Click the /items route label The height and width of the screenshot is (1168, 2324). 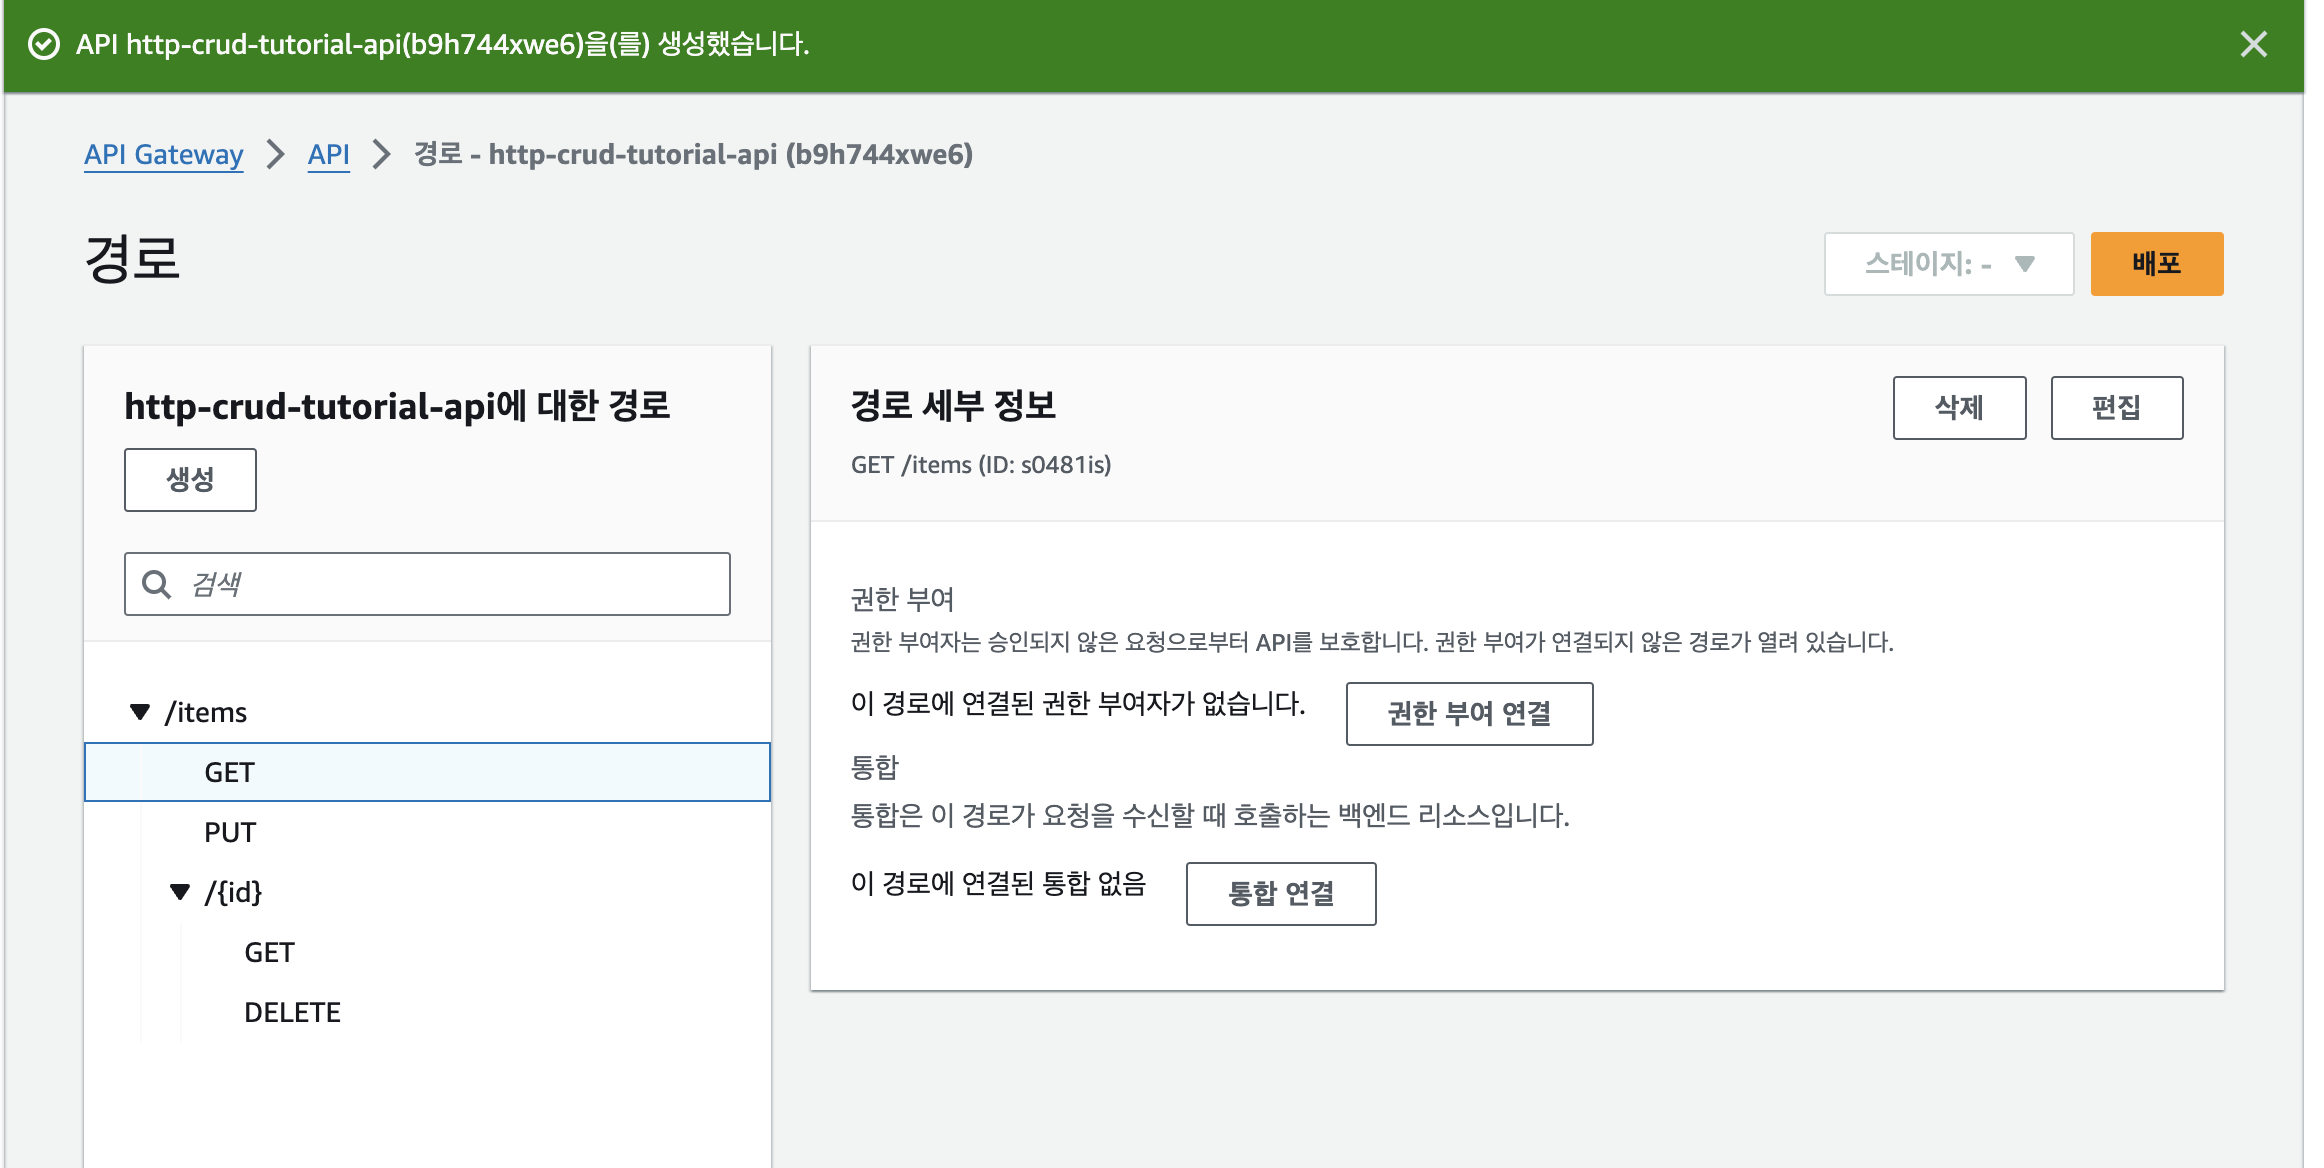pyautogui.click(x=206, y=712)
